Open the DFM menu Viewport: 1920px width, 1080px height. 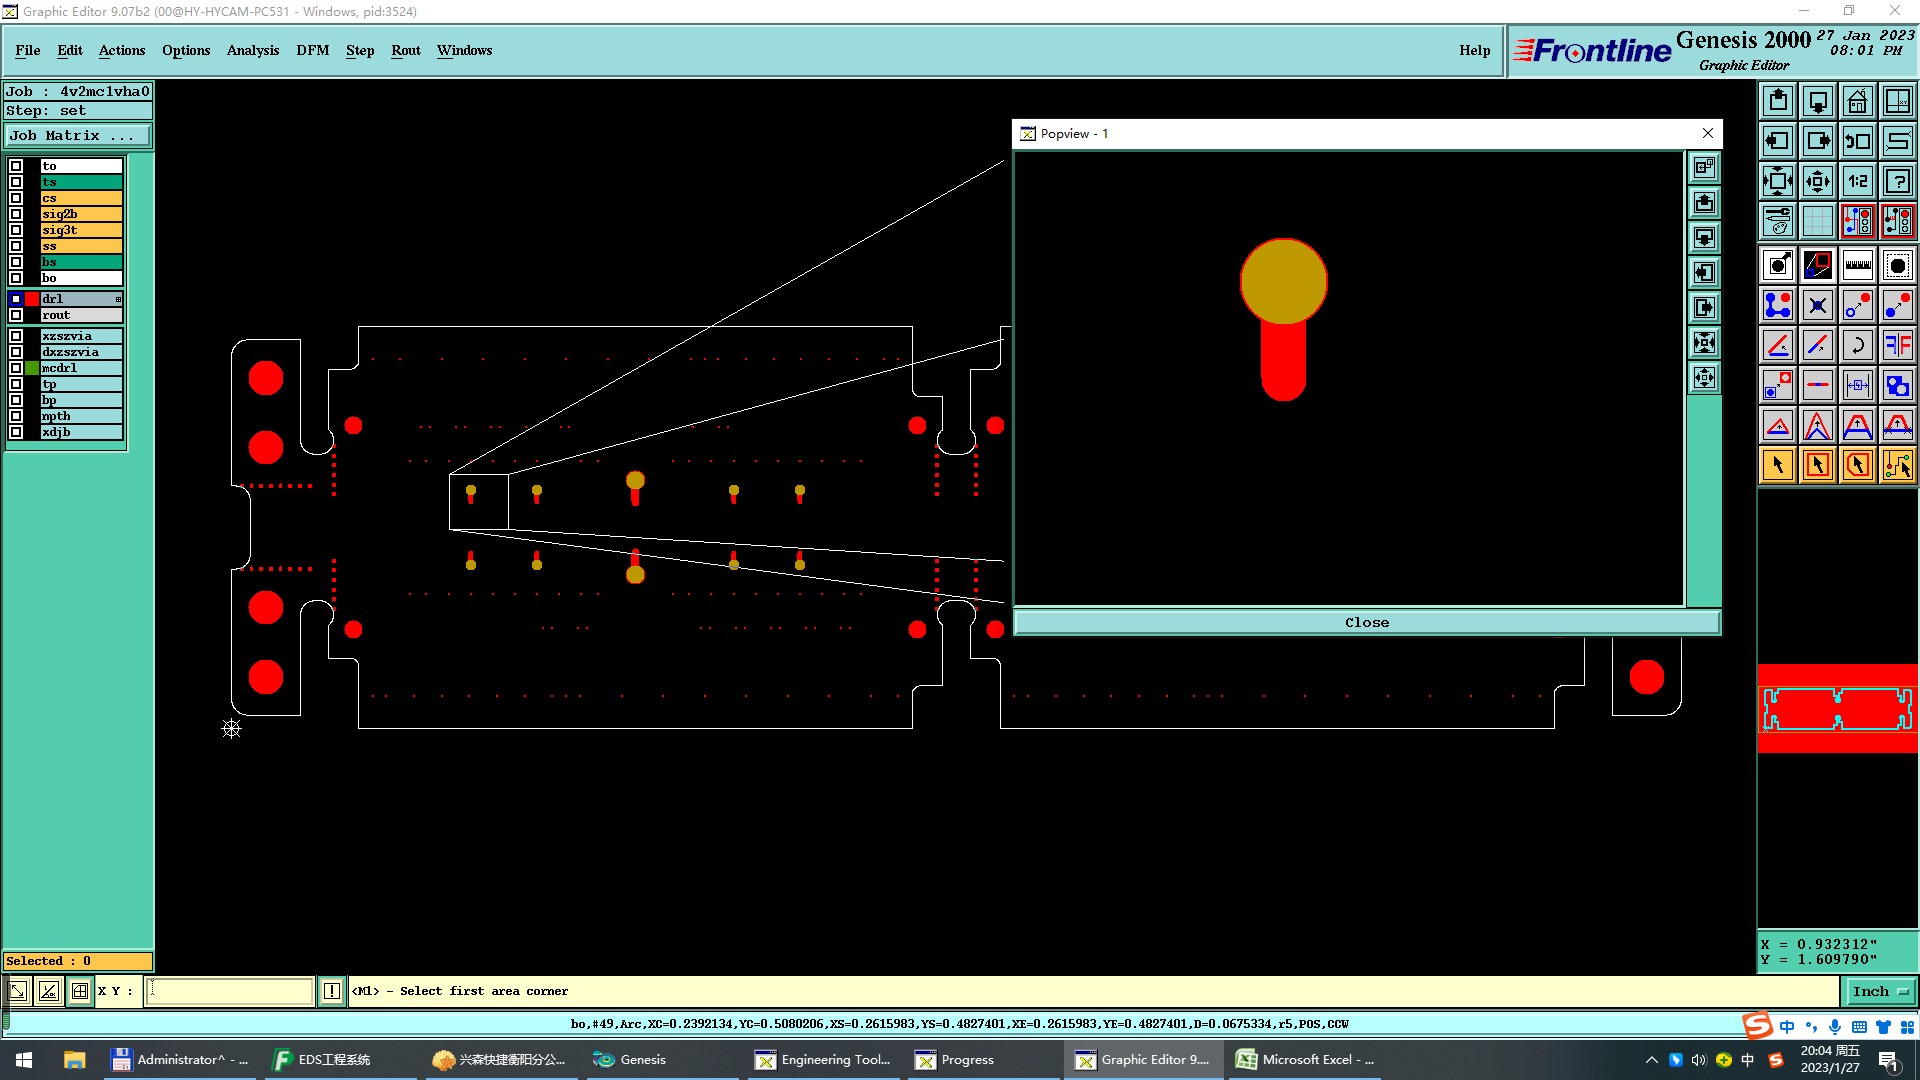(x=312, y=50)
